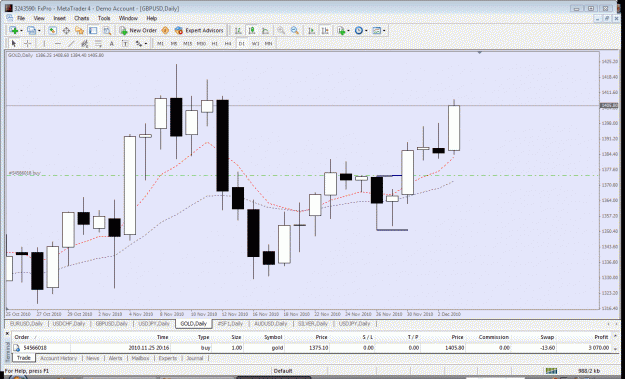Open the Profiles toolbar icon
Image resolution: width=625 pixels, height=379 pixels.
(x=31, y=30)
